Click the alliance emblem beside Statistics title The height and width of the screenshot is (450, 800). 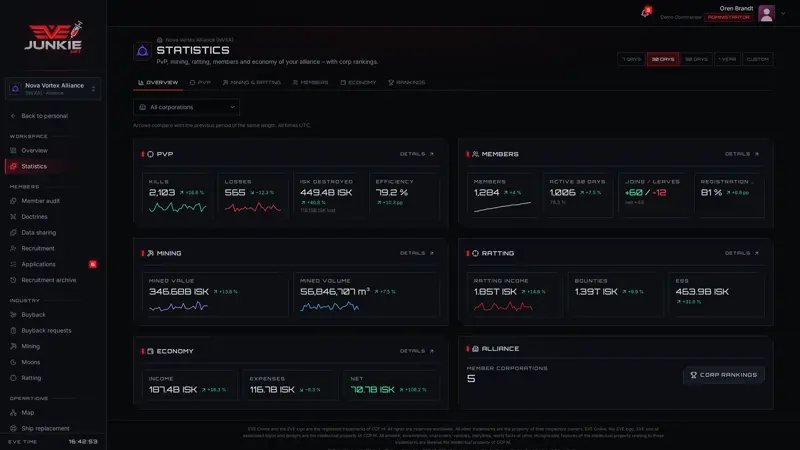[142, 51]
